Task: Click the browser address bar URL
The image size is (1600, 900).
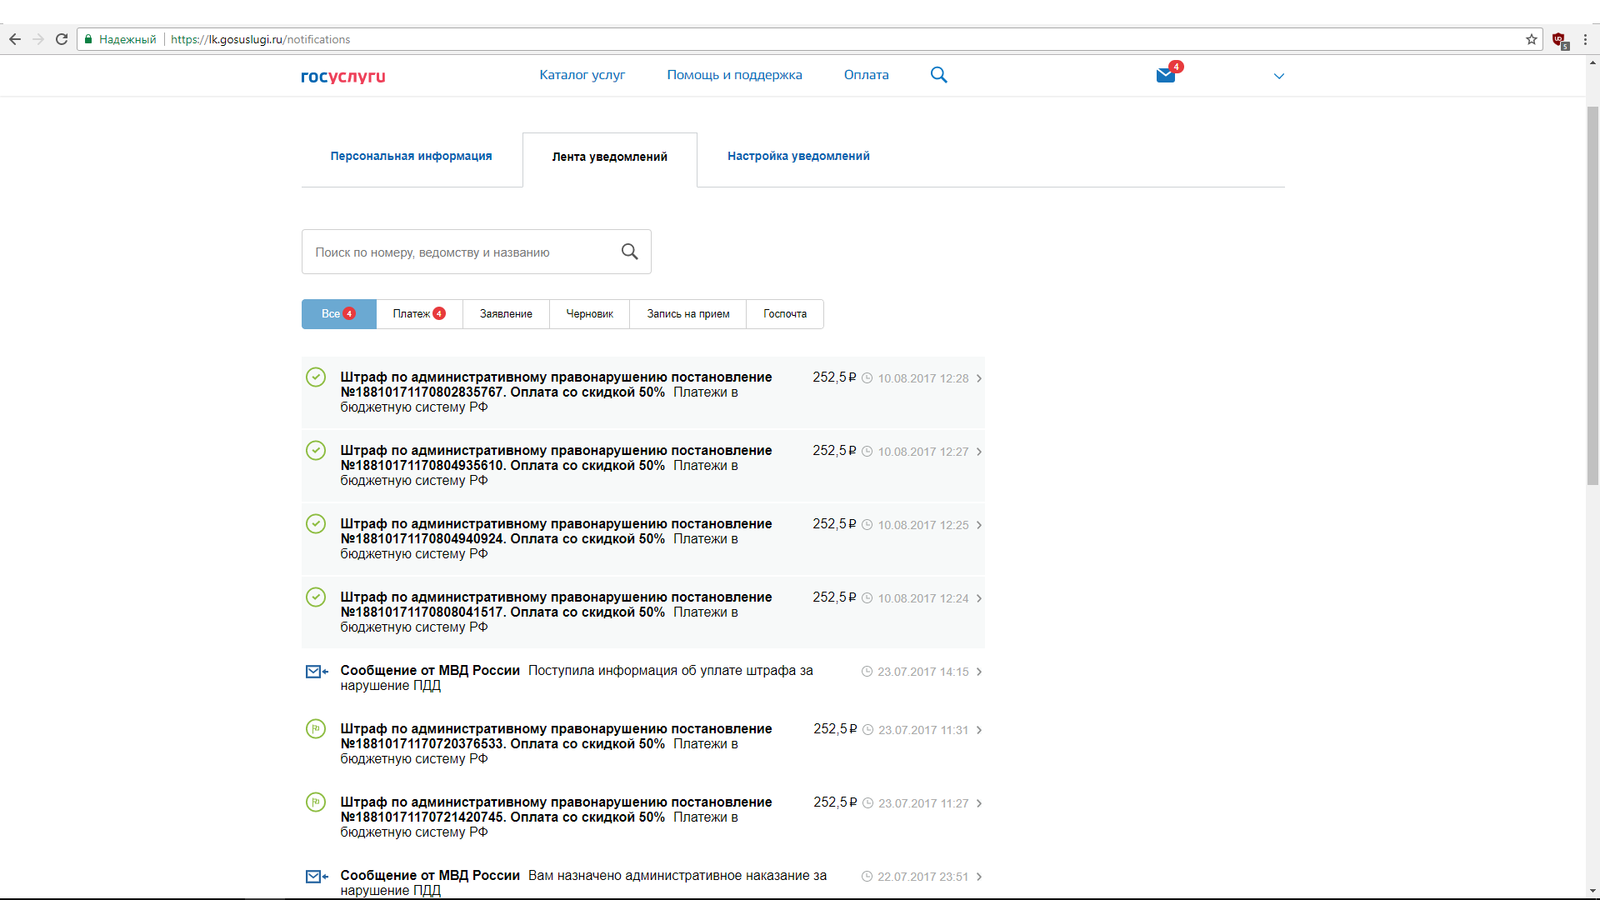Action: 260,39
